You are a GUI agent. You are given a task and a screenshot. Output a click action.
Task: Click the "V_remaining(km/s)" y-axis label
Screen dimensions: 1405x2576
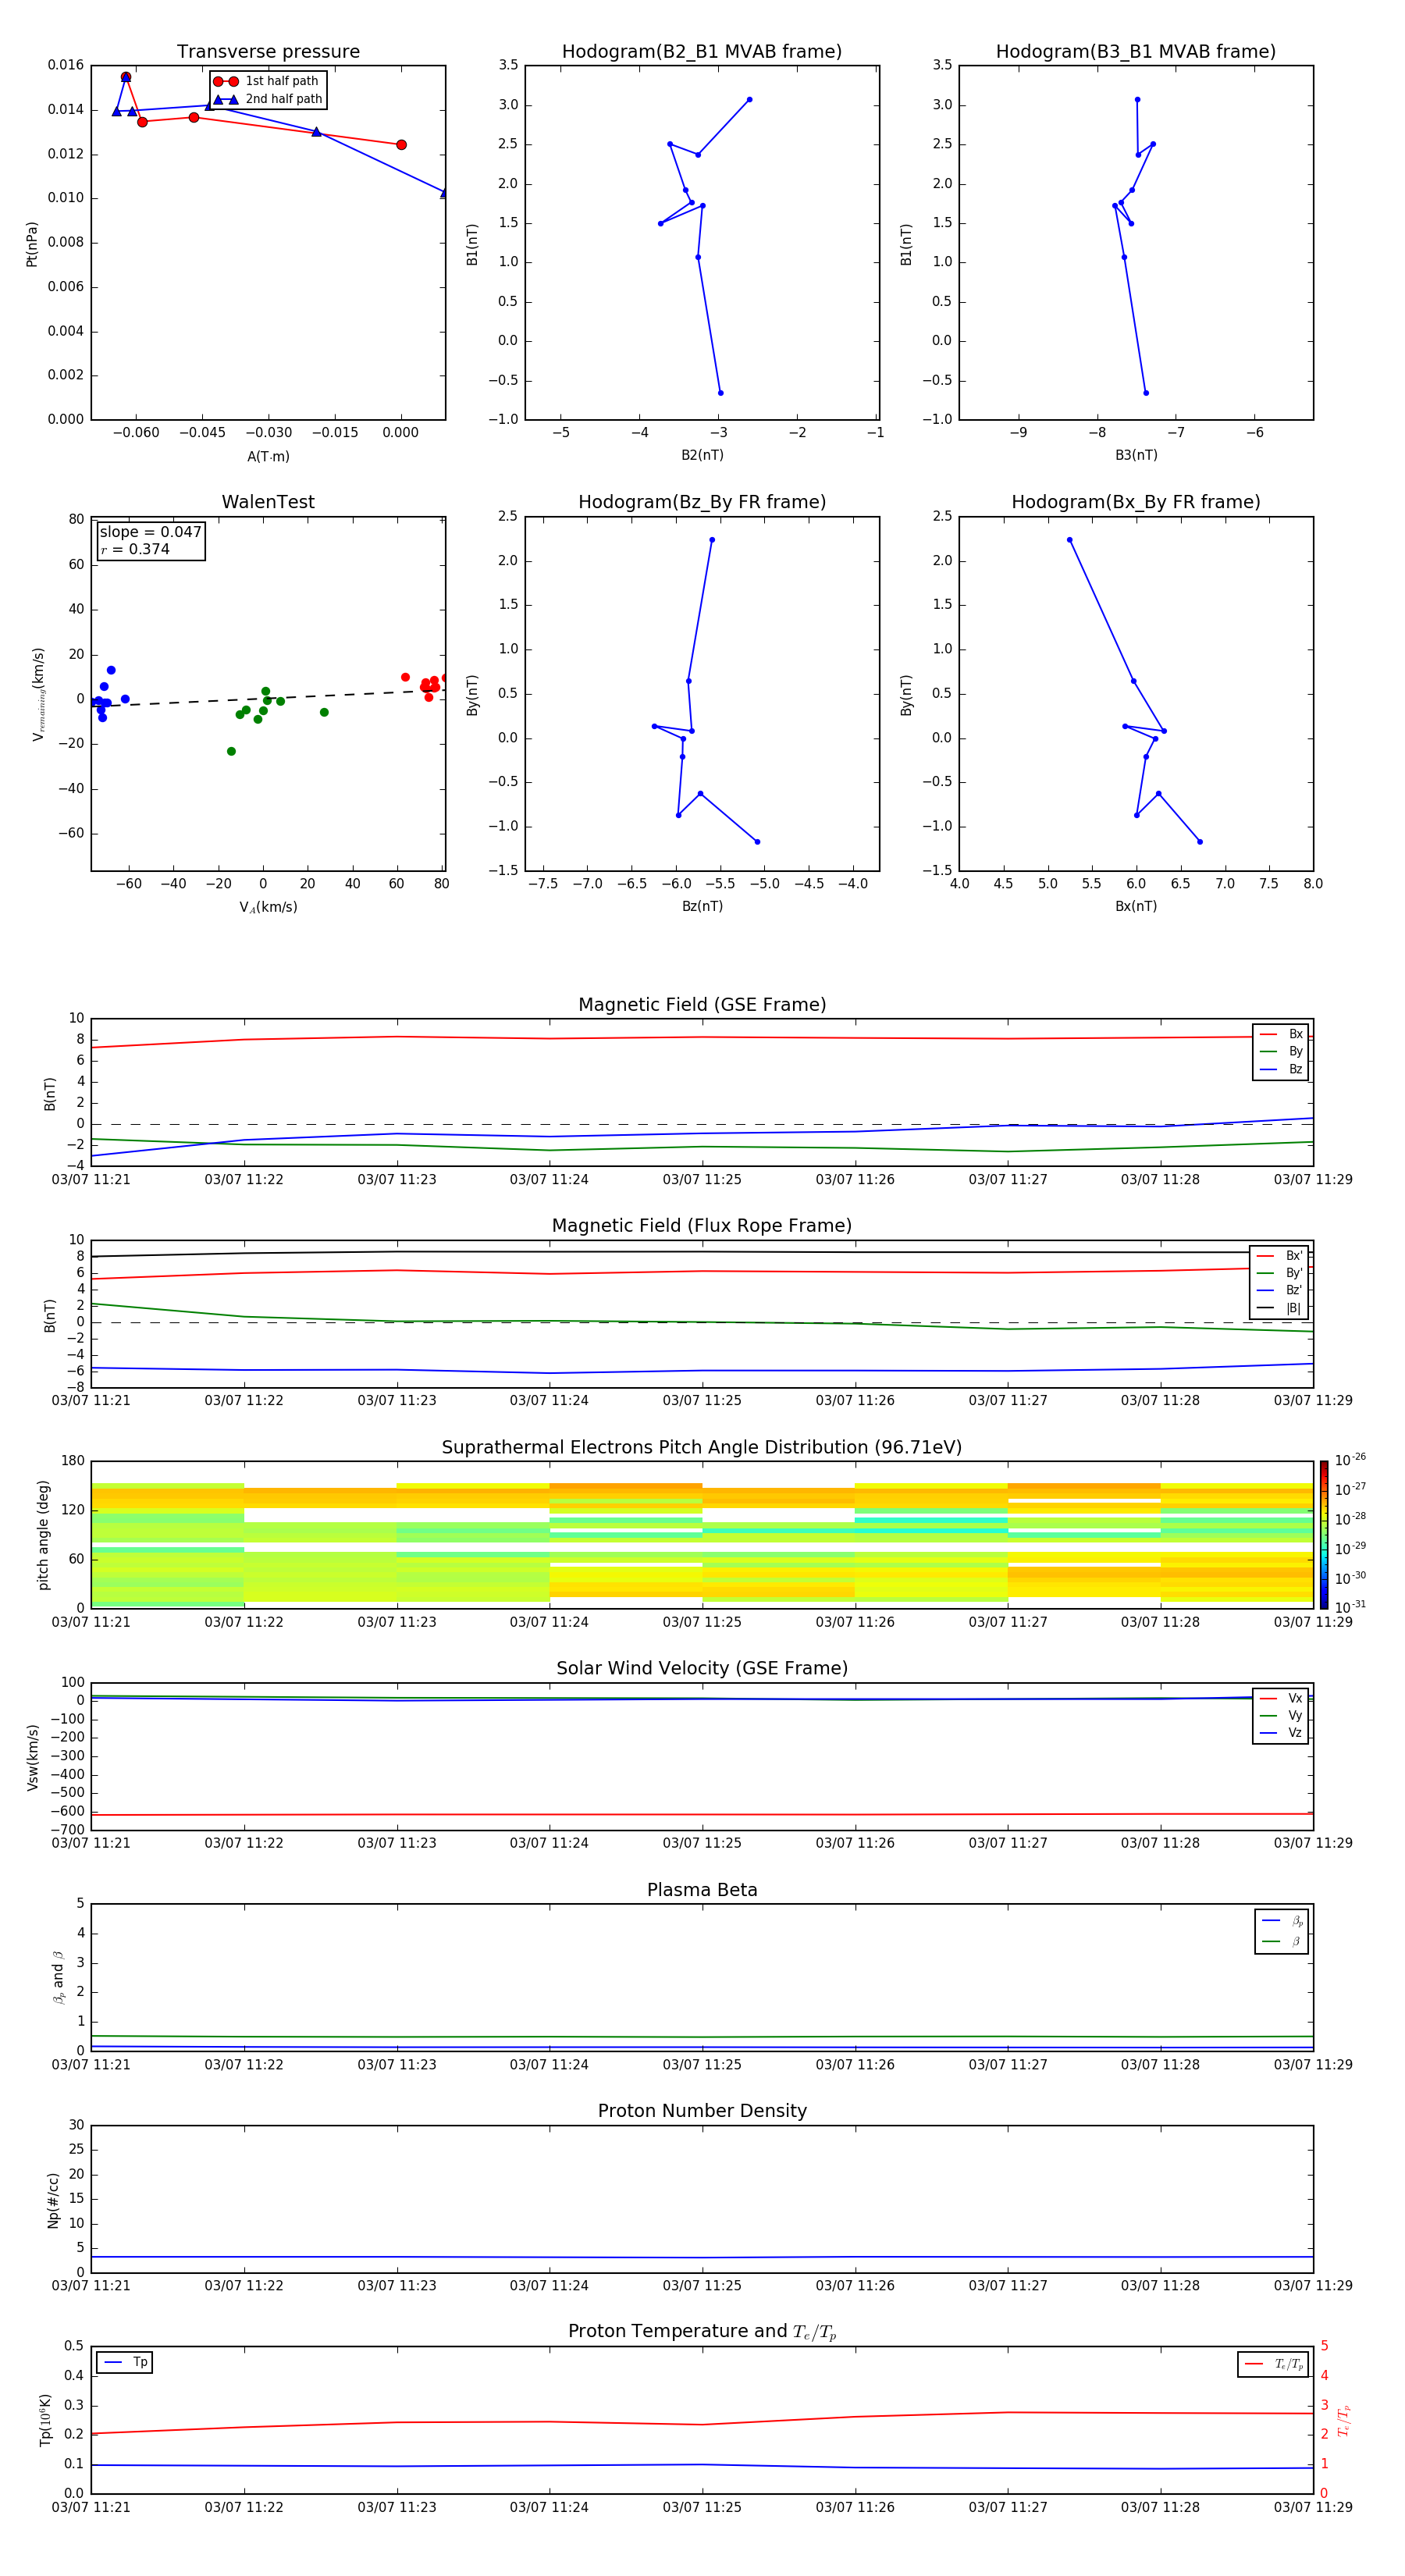coord(38,695)
